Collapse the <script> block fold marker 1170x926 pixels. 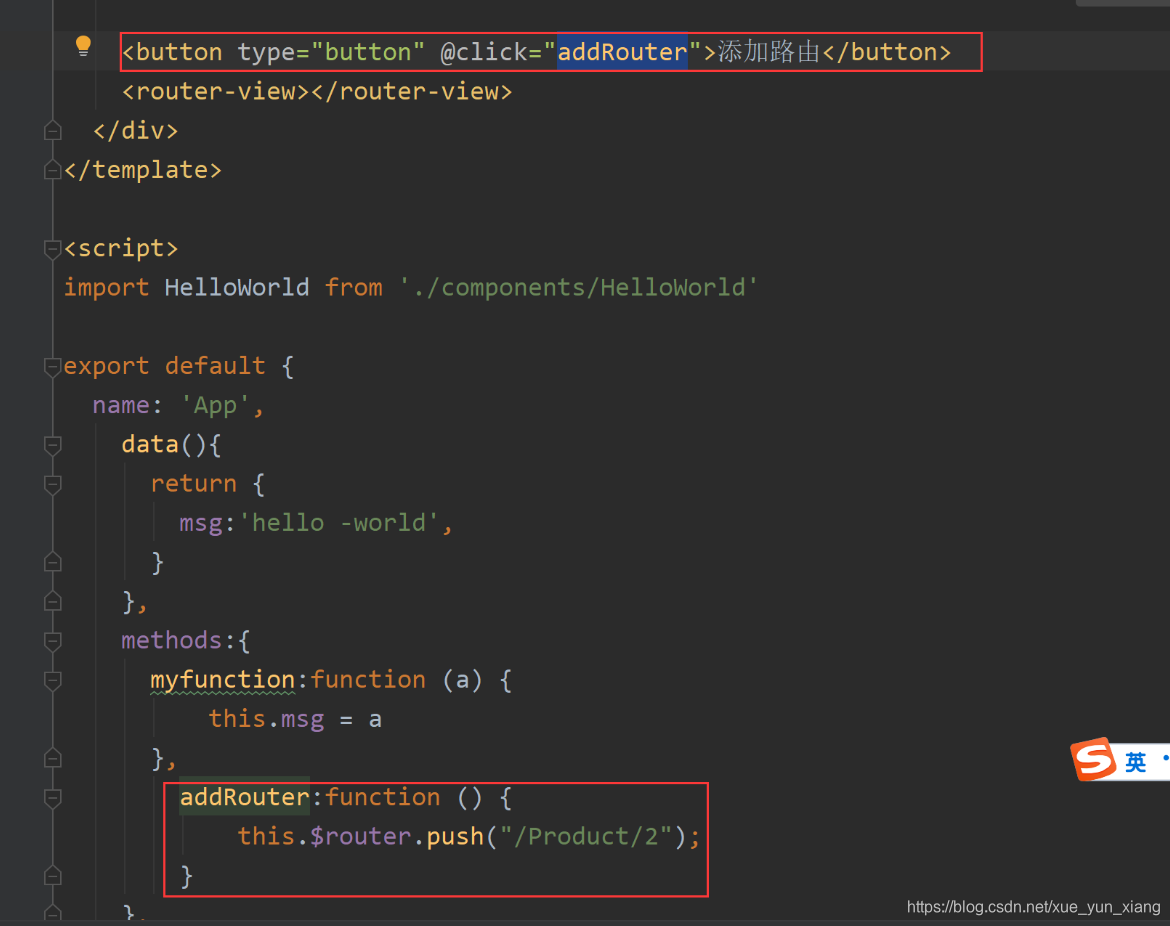click(x=52, y=248)
